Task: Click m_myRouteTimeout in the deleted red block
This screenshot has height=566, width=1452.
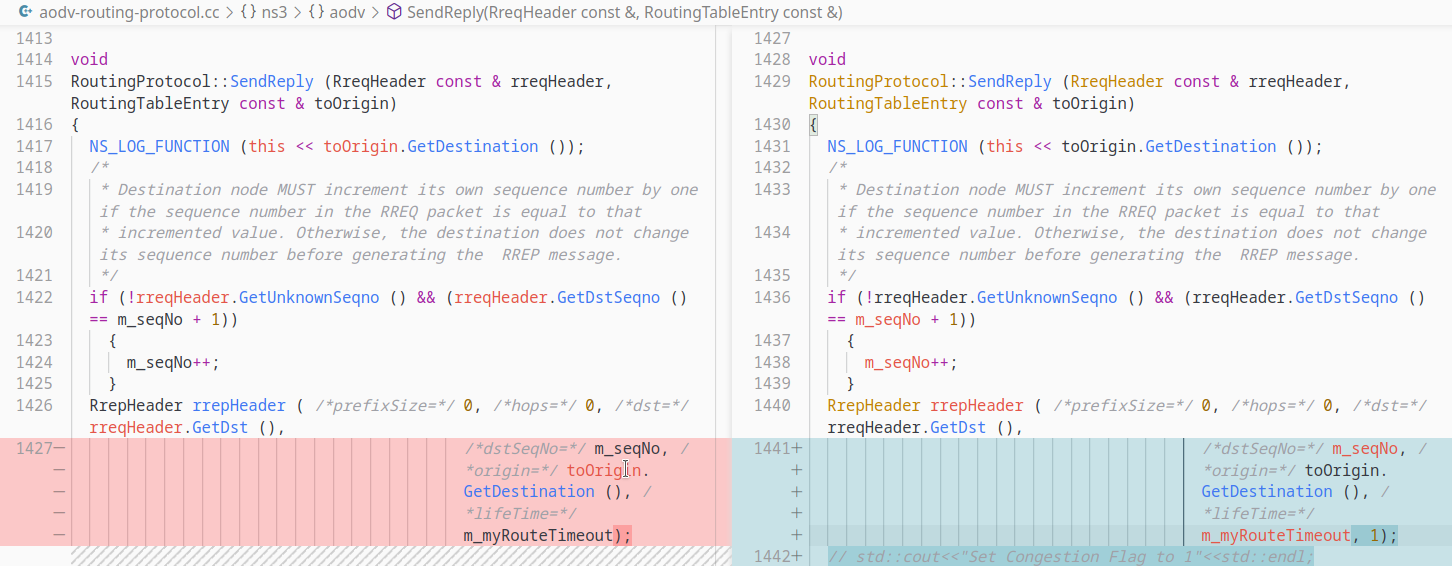Action: [x=537, y=535]
